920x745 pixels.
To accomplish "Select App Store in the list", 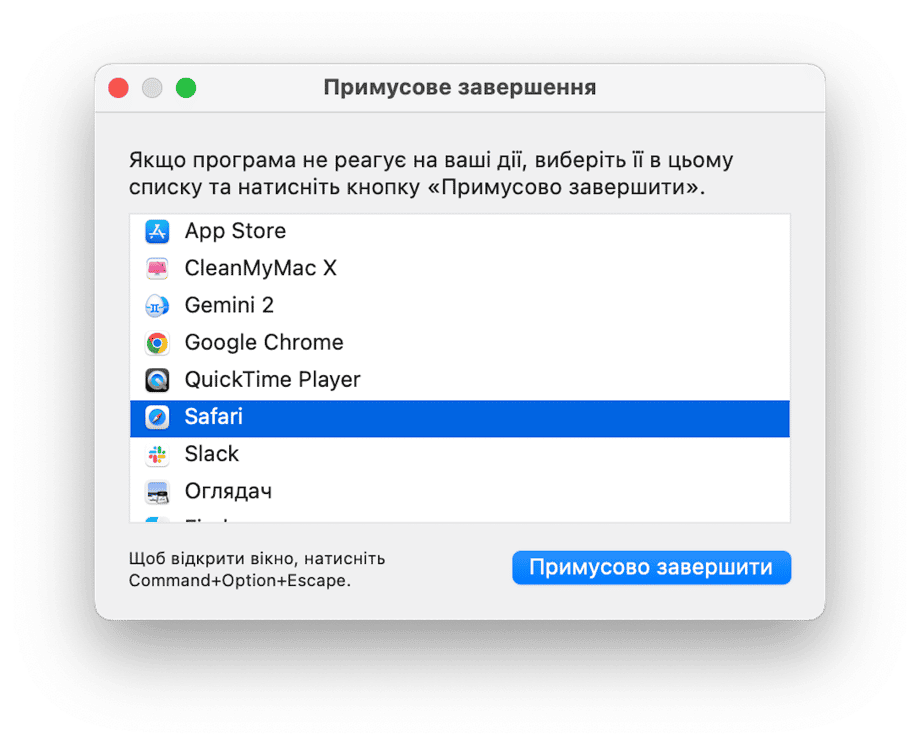I will [459, 231].
